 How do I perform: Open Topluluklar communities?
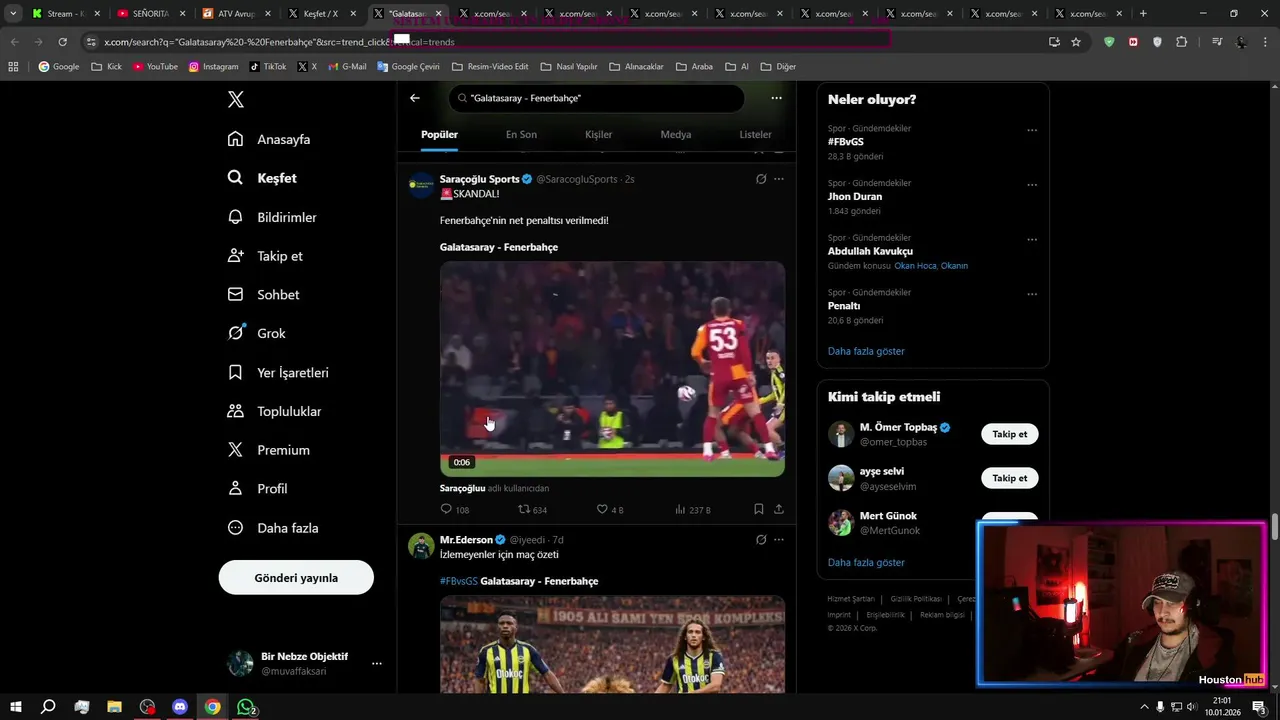pyautogui.click(x=274, y=411)
